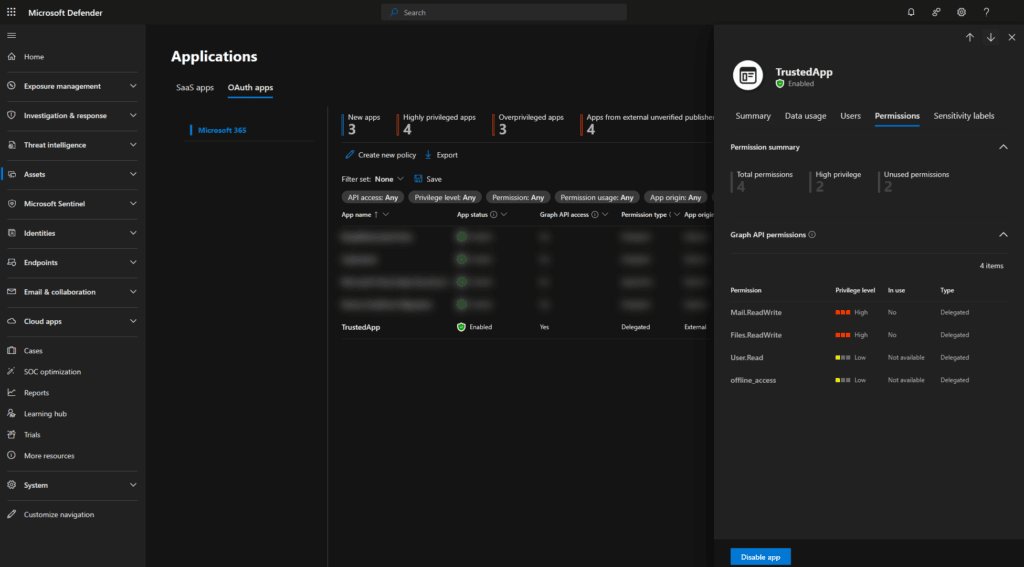Click API access: Any filter pill
The height and width of the screenshot is (567, 1024).
coord(373,197)
